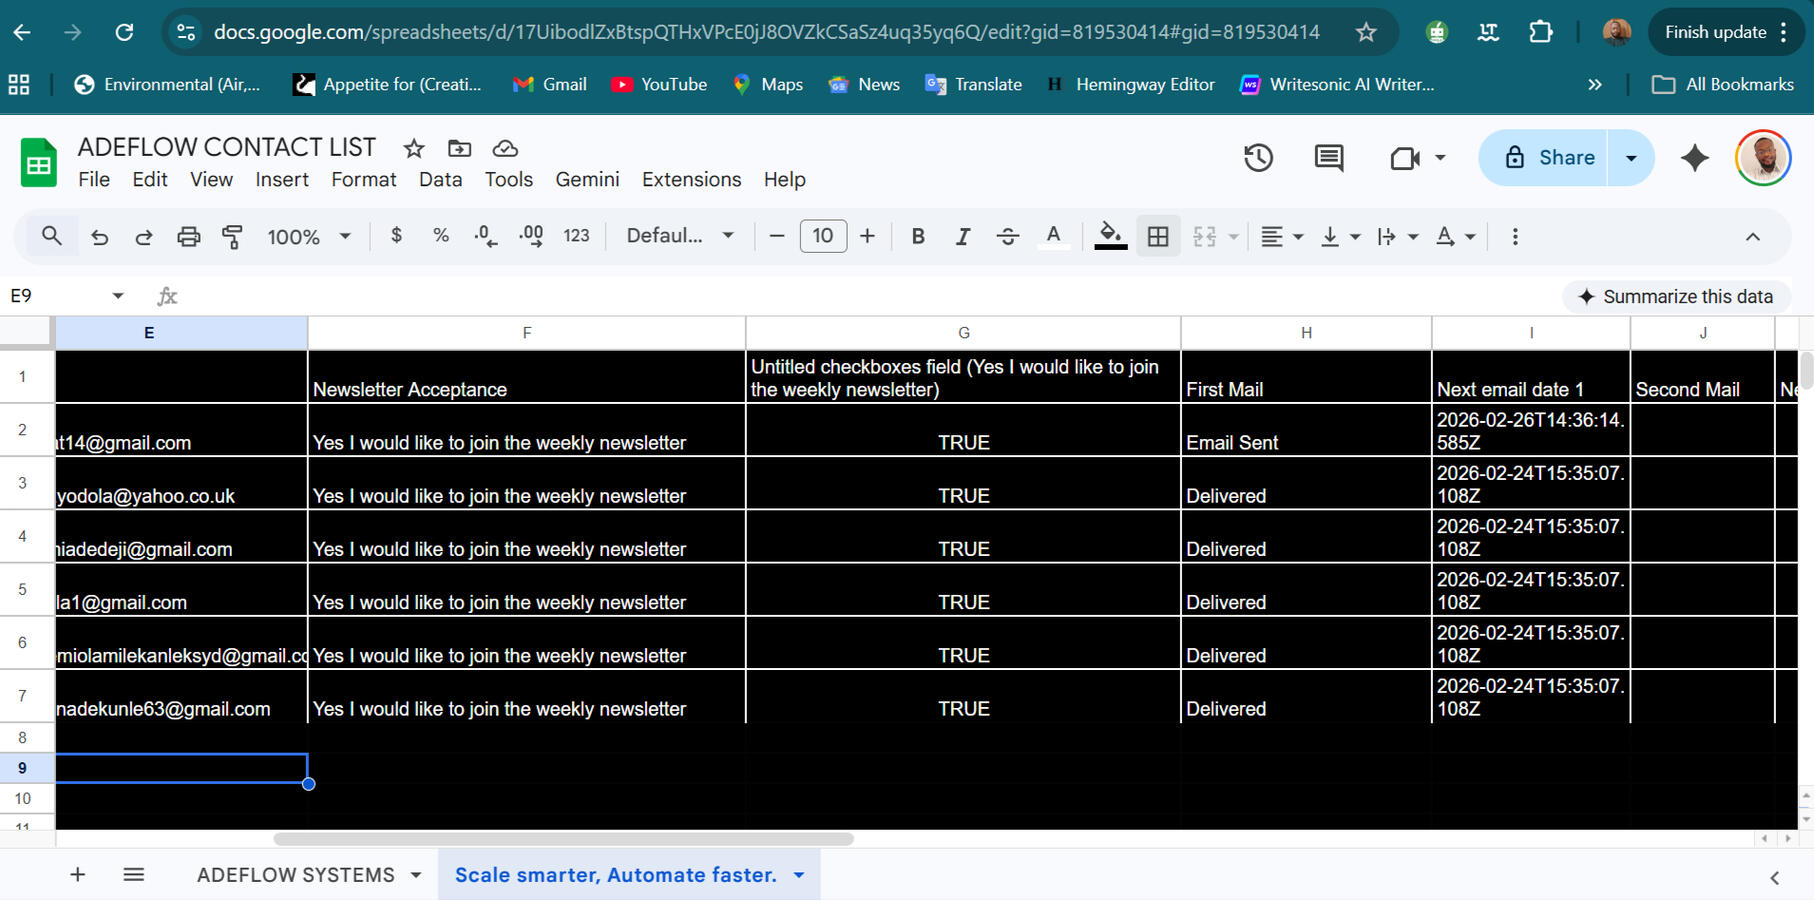Screen dimensions: 1814x900
Task: Open the zoom level dropdown
Action: [x=308, y=236]
